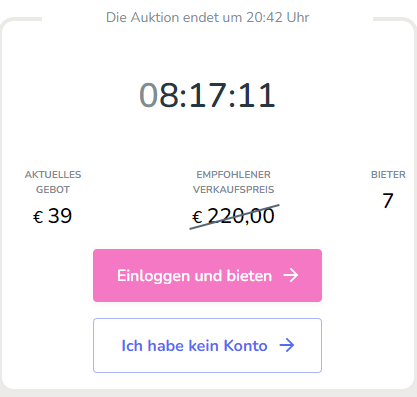Click the Ich habe kein Konto button
The height and width of the screenshot is (397, 417).
click(x=207, y=345)
